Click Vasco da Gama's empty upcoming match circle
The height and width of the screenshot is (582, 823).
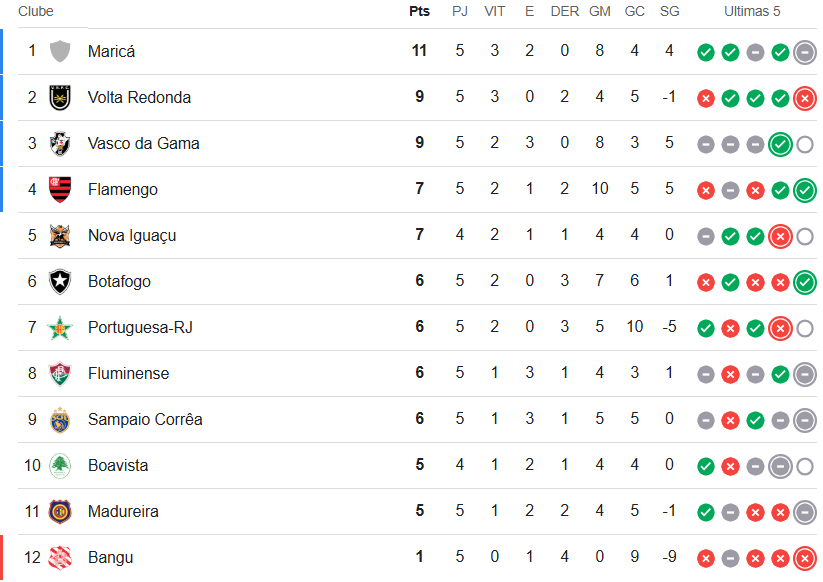pyautogui.click(x=804, y=144)
